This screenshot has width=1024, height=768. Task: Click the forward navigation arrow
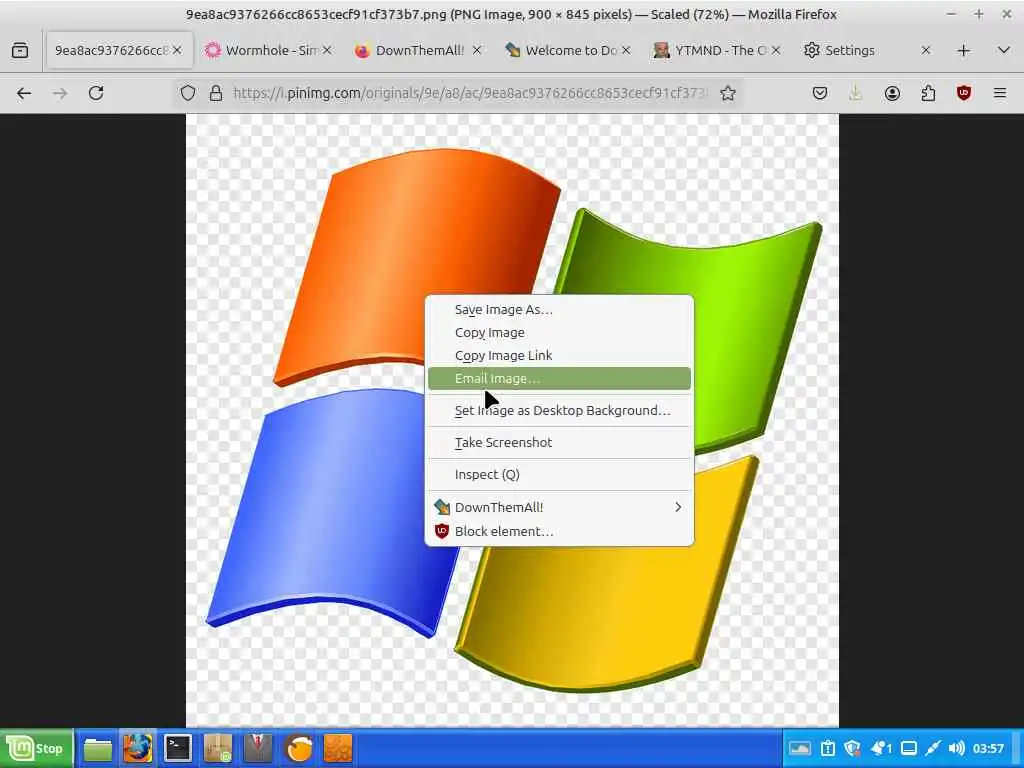click(x=60, y=93)
